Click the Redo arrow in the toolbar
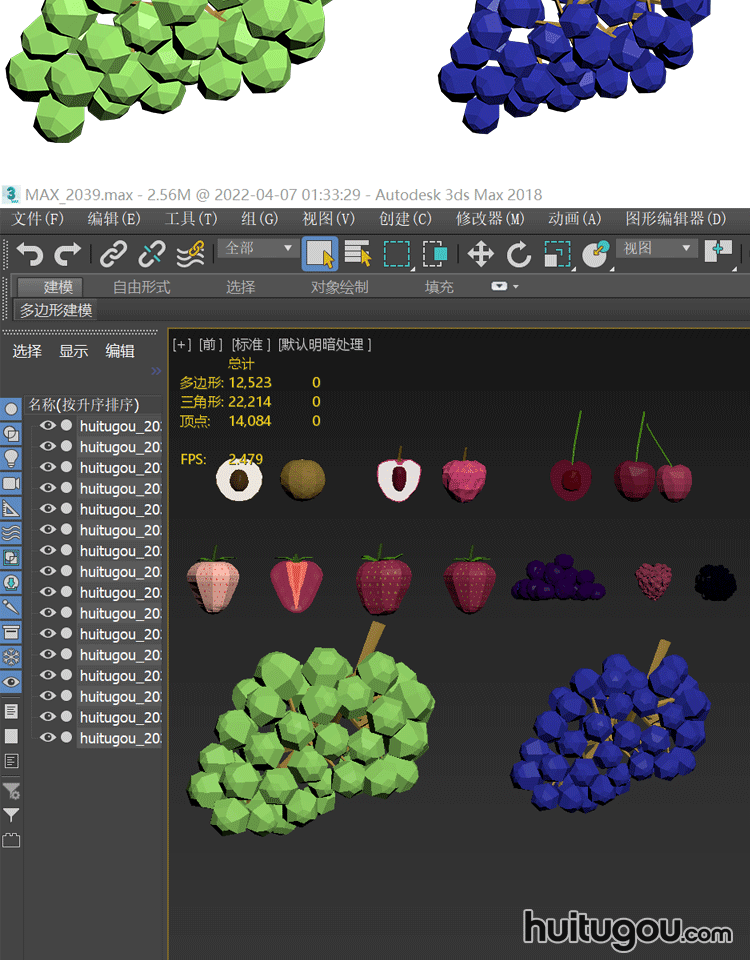The width and height of the screenshot is (750, 960). click(68, 254)
